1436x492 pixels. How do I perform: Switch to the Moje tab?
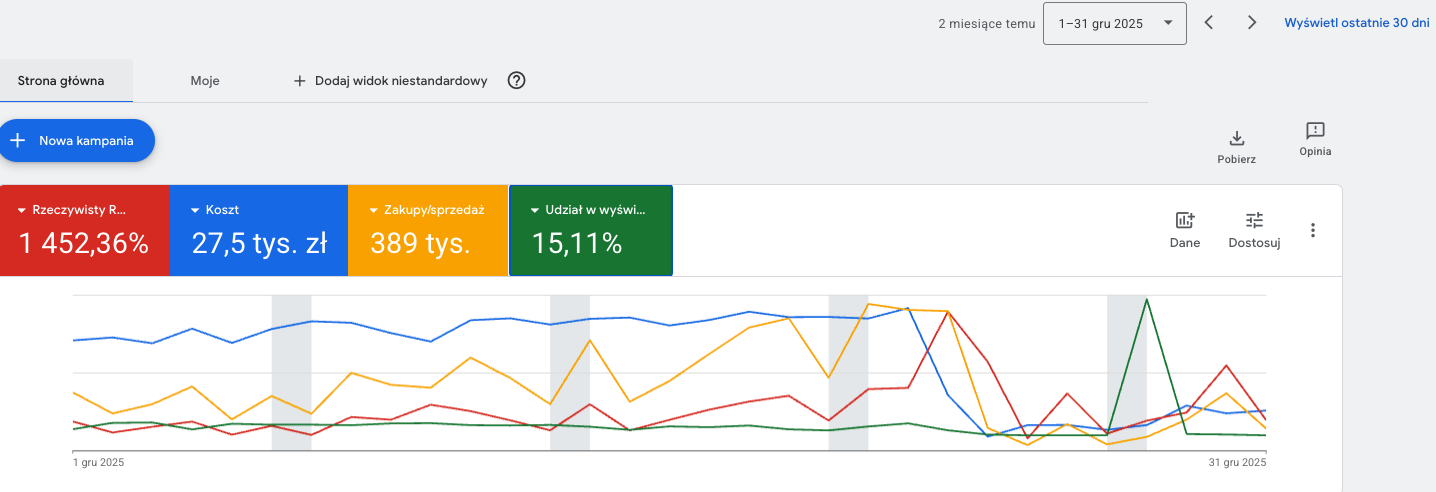tap(205, 81)
